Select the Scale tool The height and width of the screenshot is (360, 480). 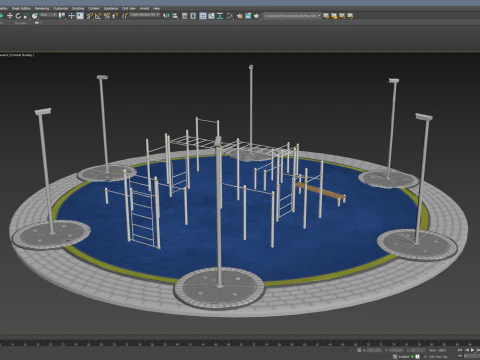point(26,16)
